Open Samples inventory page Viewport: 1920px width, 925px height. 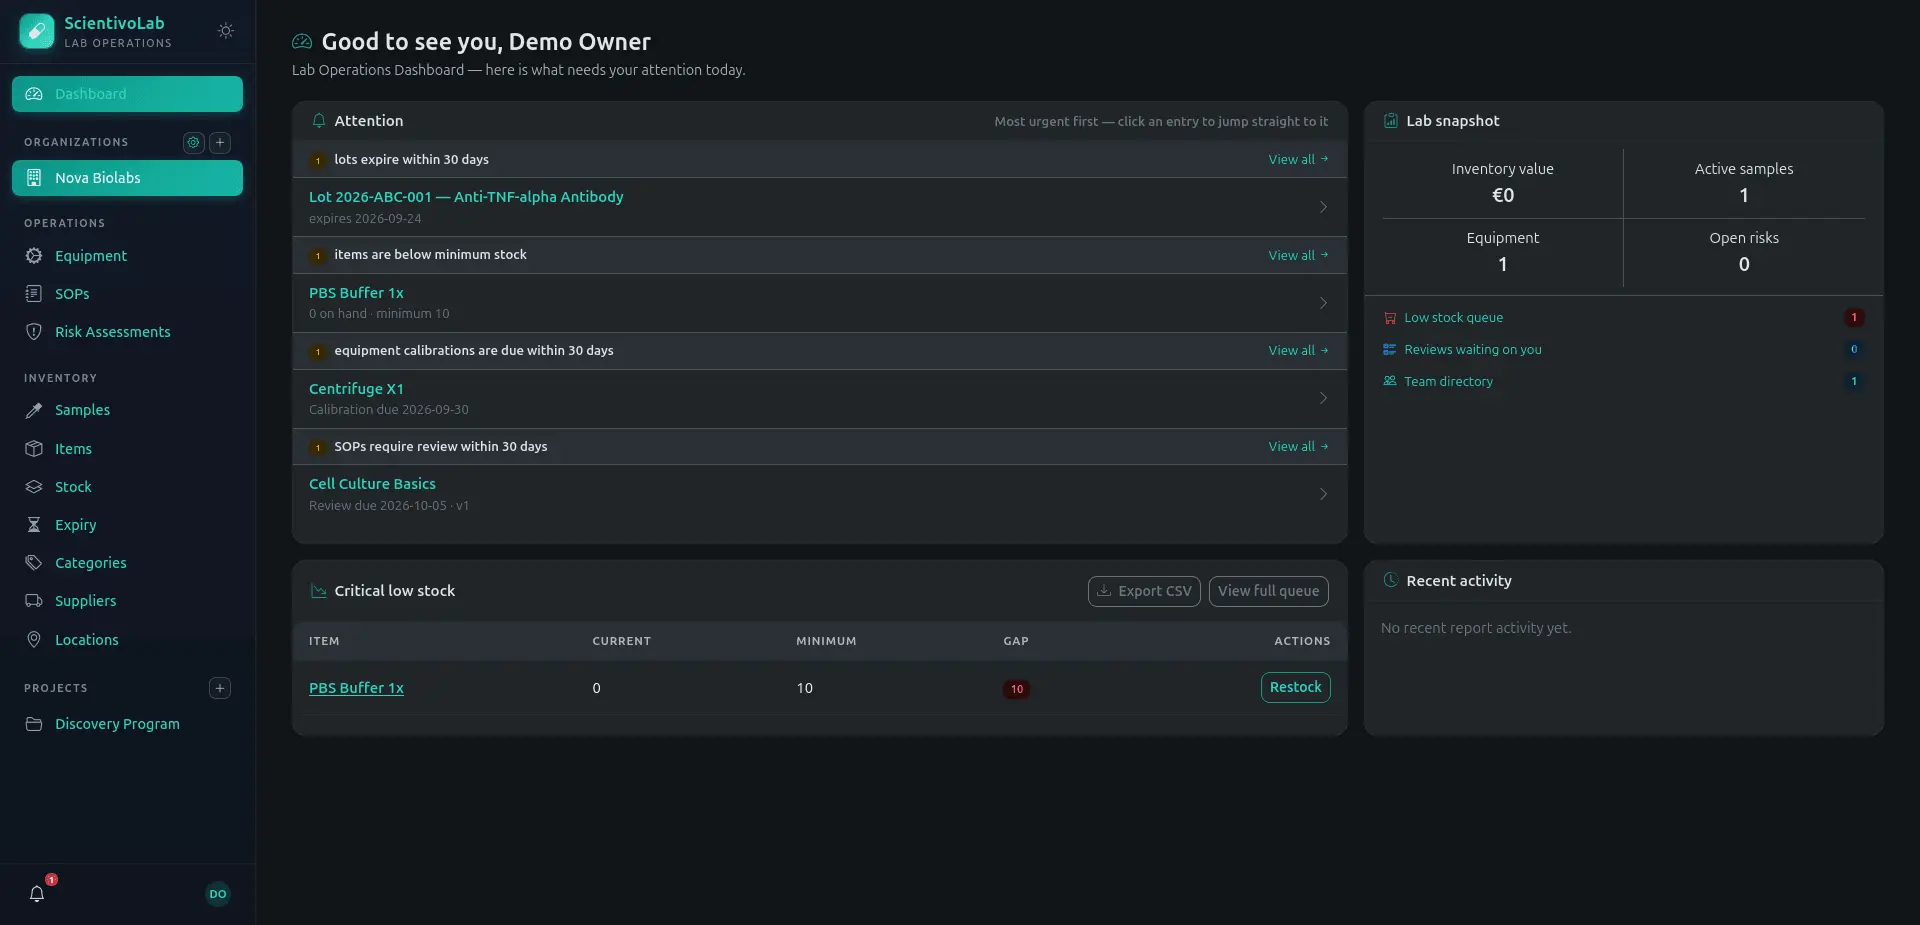(127, 410)
